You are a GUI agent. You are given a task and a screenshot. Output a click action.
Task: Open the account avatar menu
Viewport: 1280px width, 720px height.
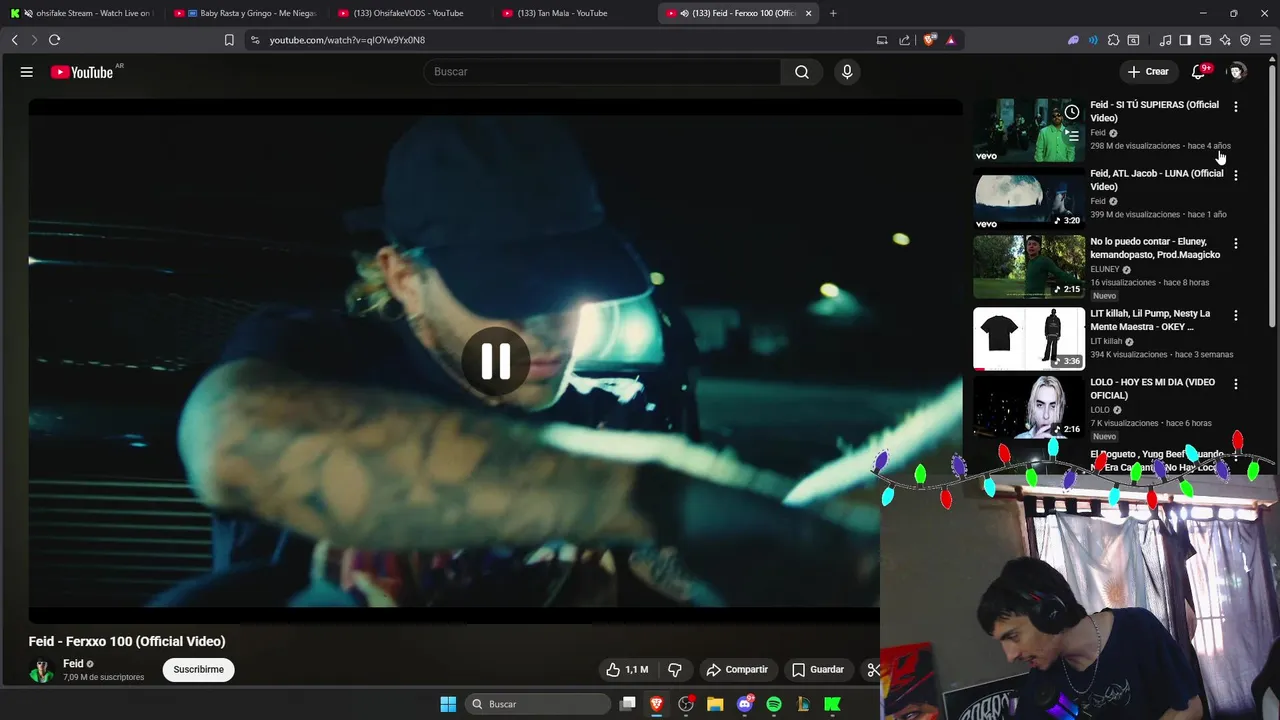click(1237, 72)
